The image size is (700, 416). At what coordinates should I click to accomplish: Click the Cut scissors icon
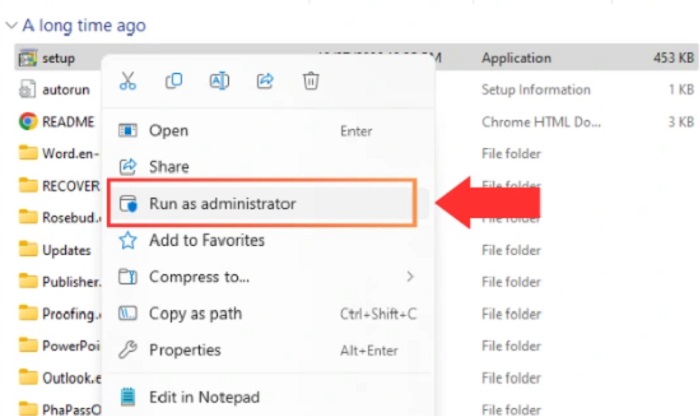pos(127,81)
